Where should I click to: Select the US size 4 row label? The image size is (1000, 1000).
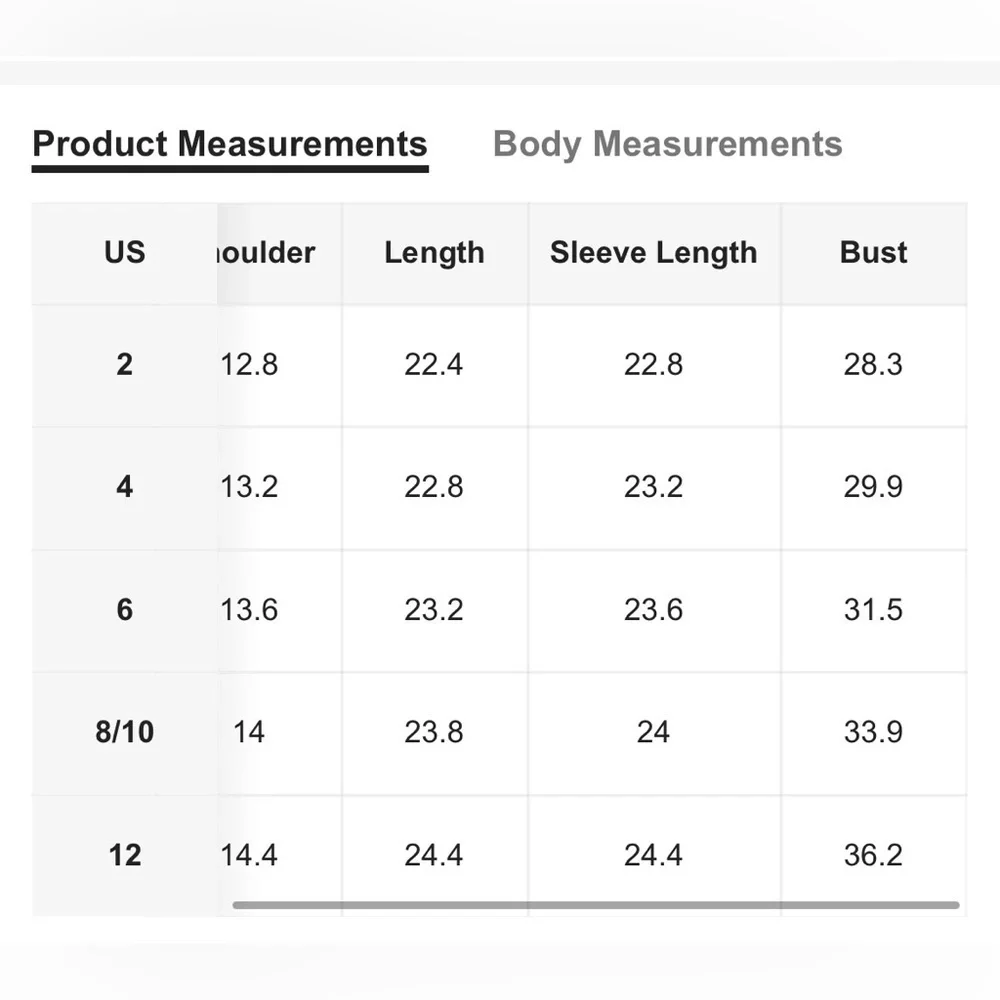(x=124, y=487)
